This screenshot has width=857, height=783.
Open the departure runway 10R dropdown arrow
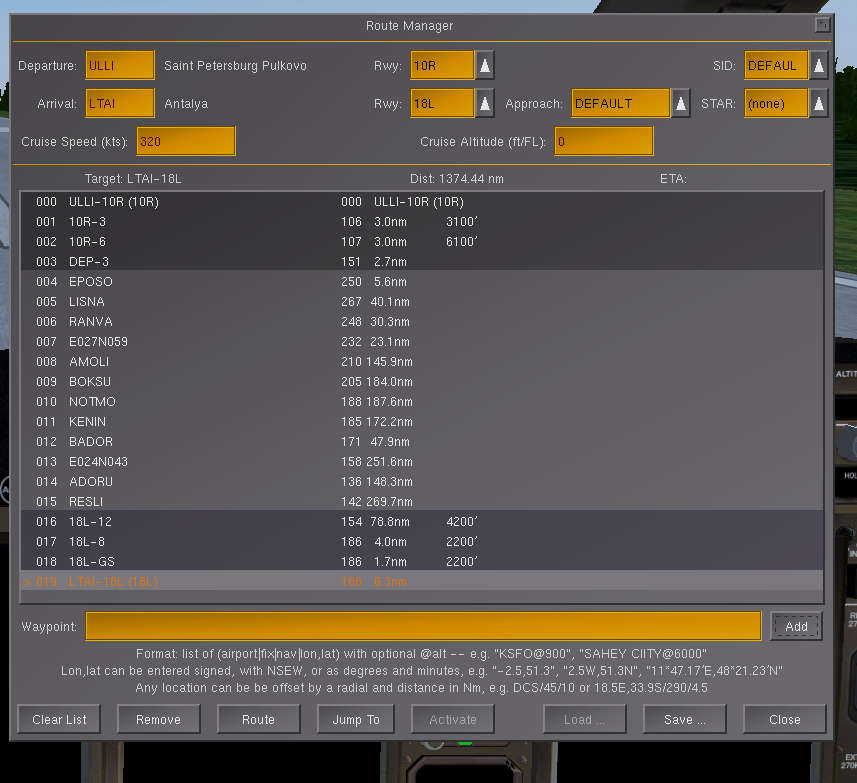pyautogui.click(x=484, y=66)
